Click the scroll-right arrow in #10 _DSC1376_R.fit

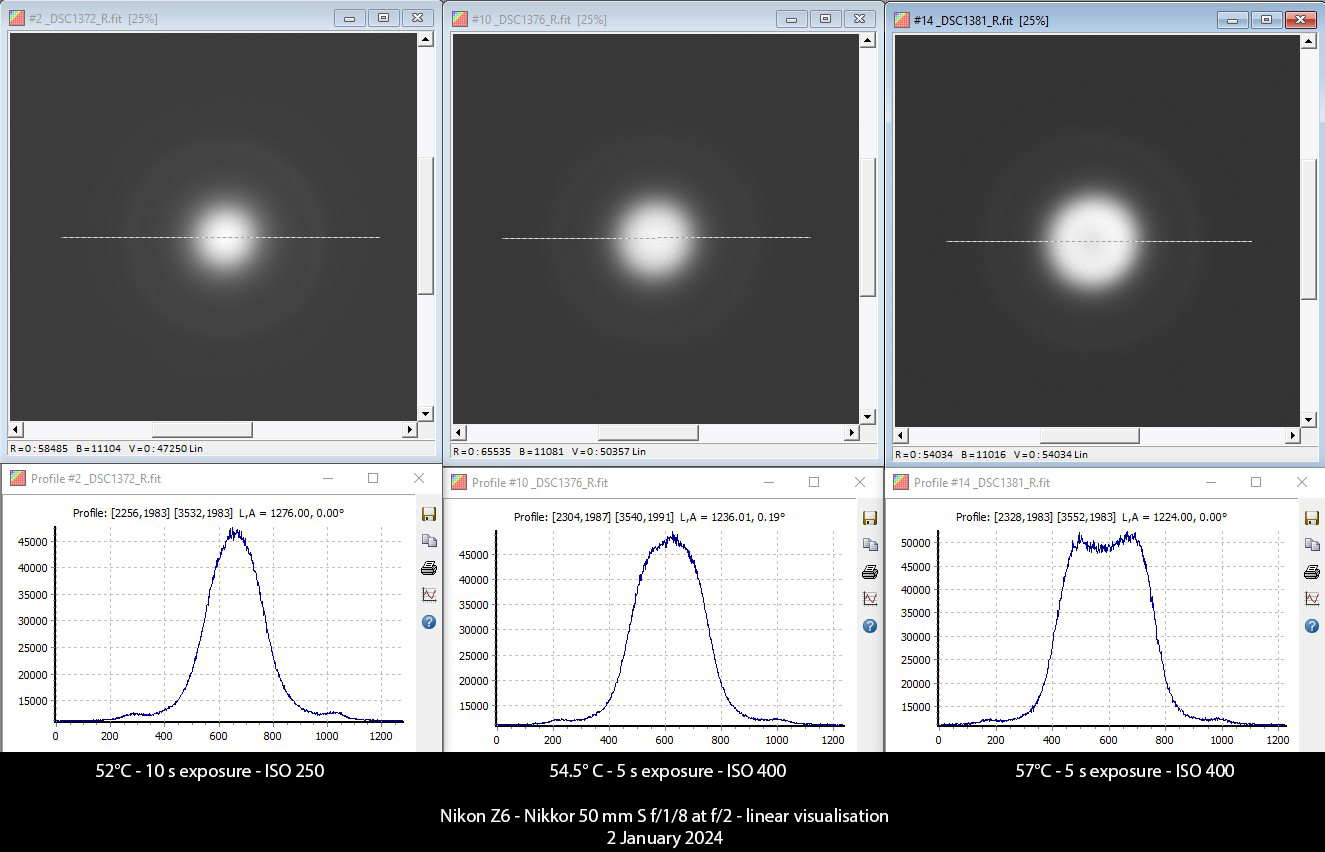[851, 433]
